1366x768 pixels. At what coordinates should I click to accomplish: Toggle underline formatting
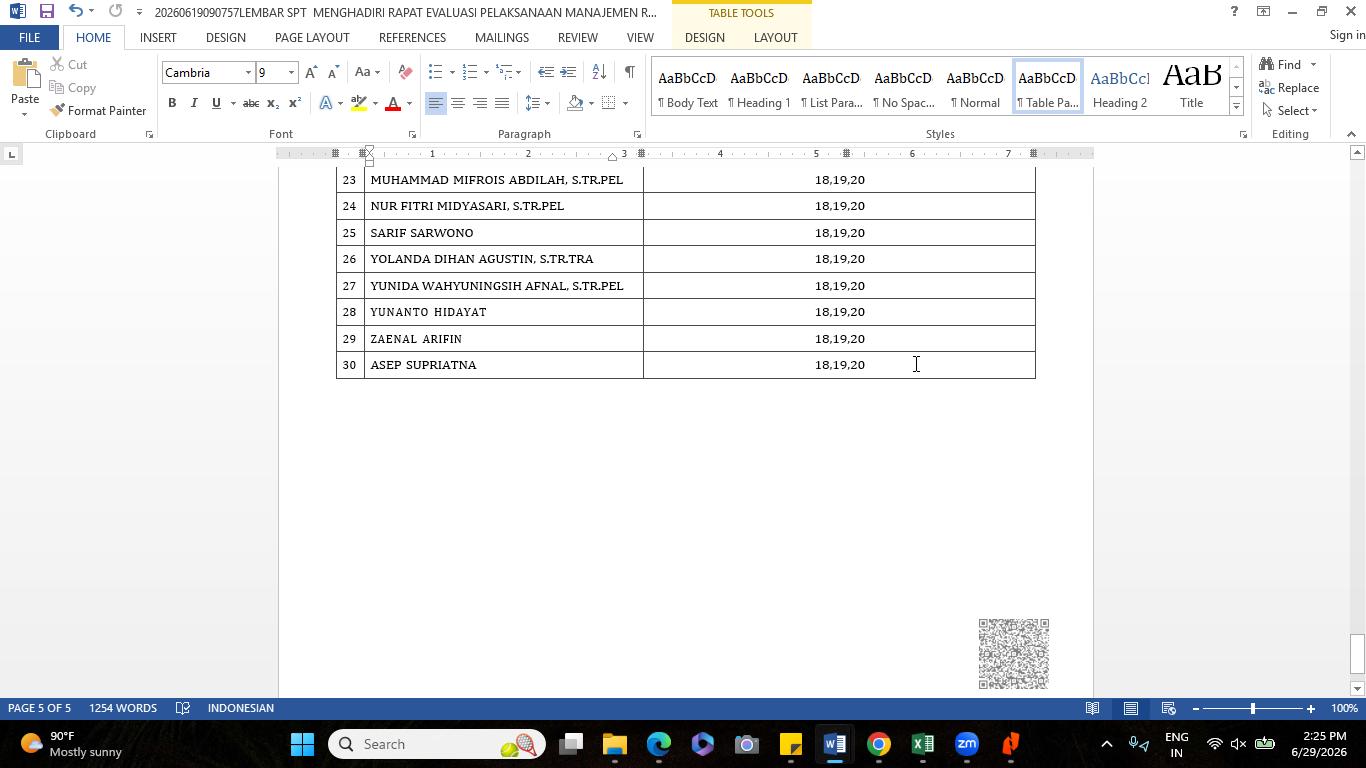(216, 103)
